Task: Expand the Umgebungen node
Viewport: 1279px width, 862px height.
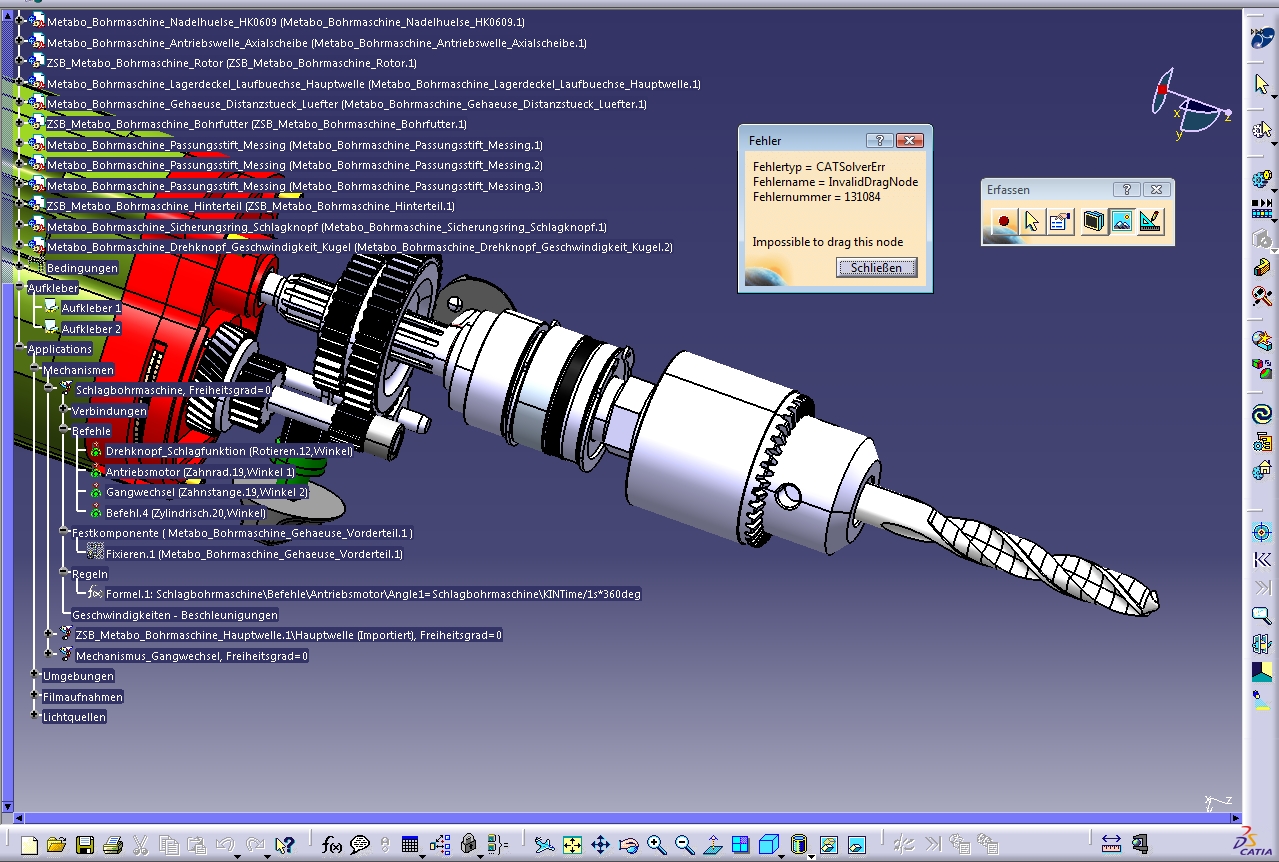Action: click(x=35, y=676)
